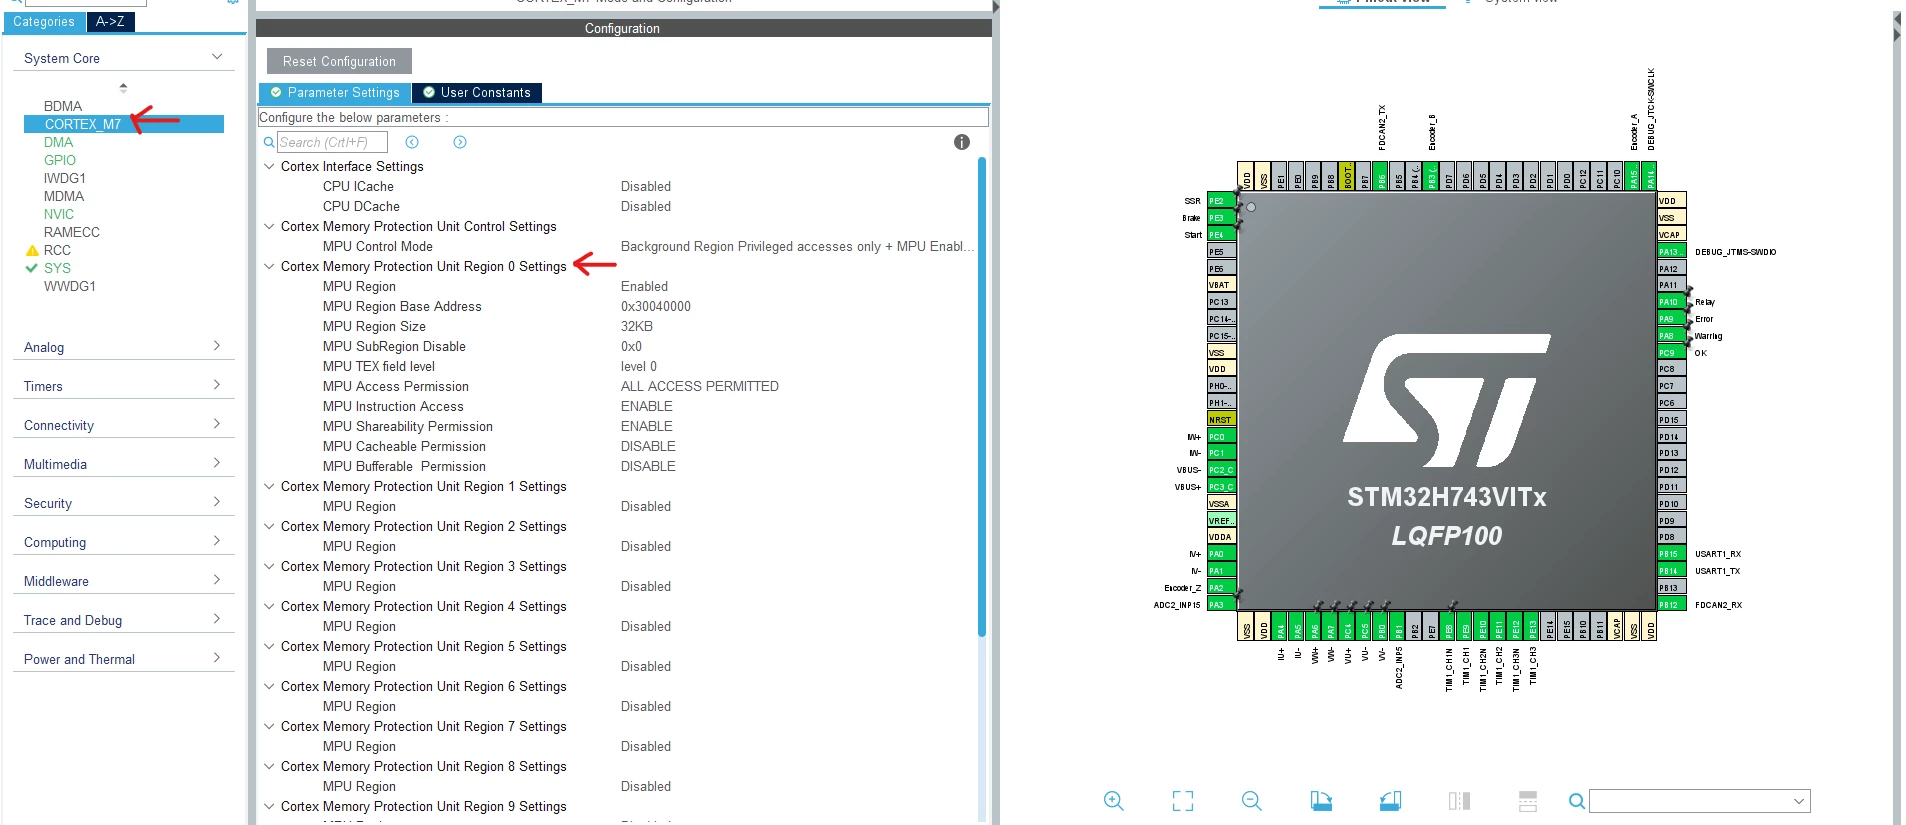Expand the Computing category
Image resolution: width=1906 pixels, height=825 pixels.
(217, 541)
